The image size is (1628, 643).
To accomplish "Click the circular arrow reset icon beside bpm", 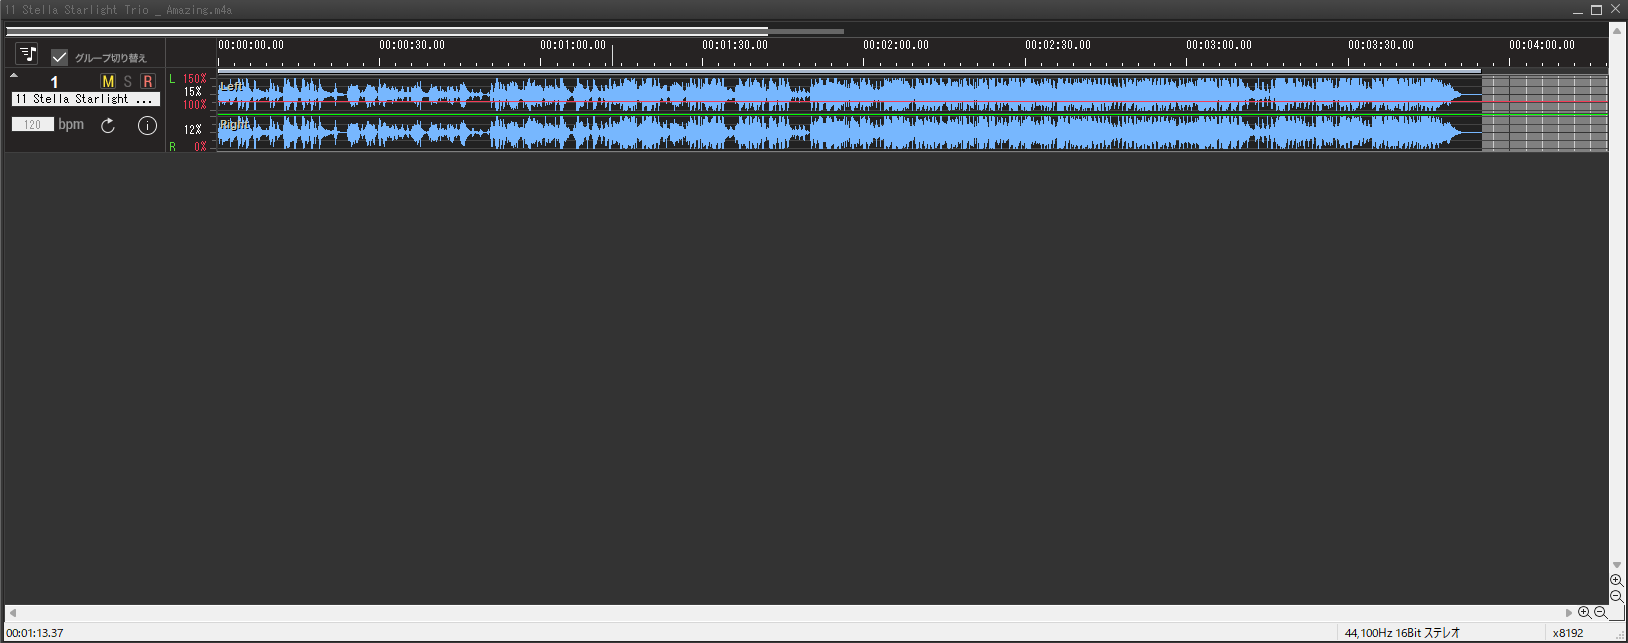I will tap(108, 126).
